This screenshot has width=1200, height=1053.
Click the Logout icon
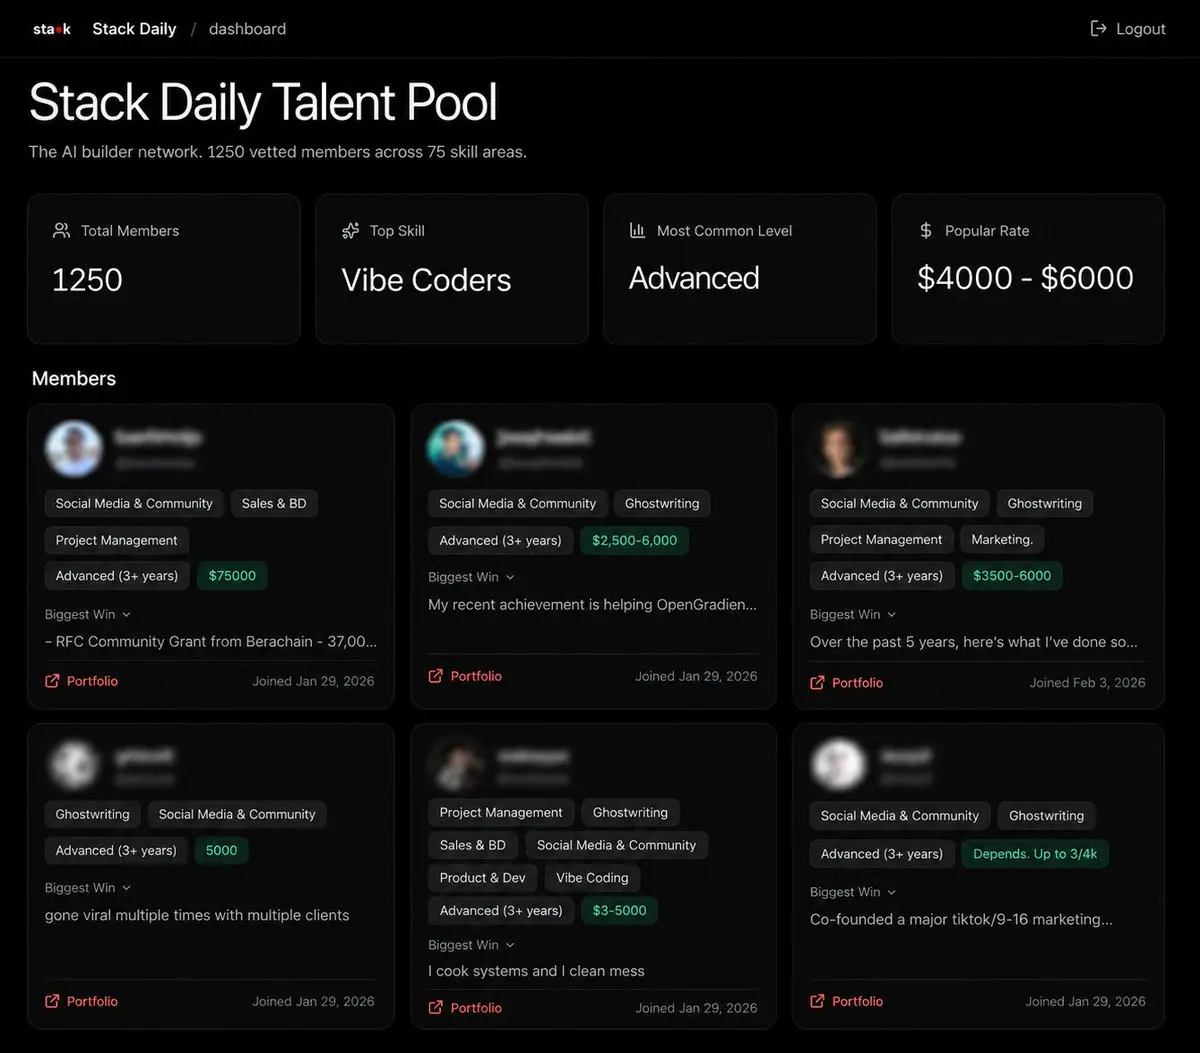click(1098, 28)
